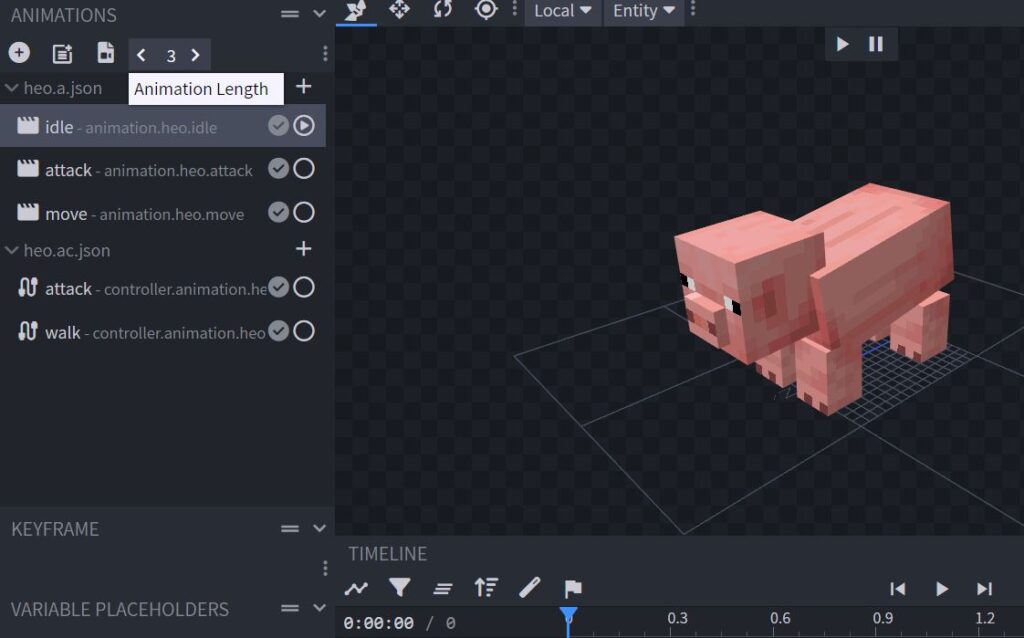Click the blue timeline playhead marker

click(568, 616)
